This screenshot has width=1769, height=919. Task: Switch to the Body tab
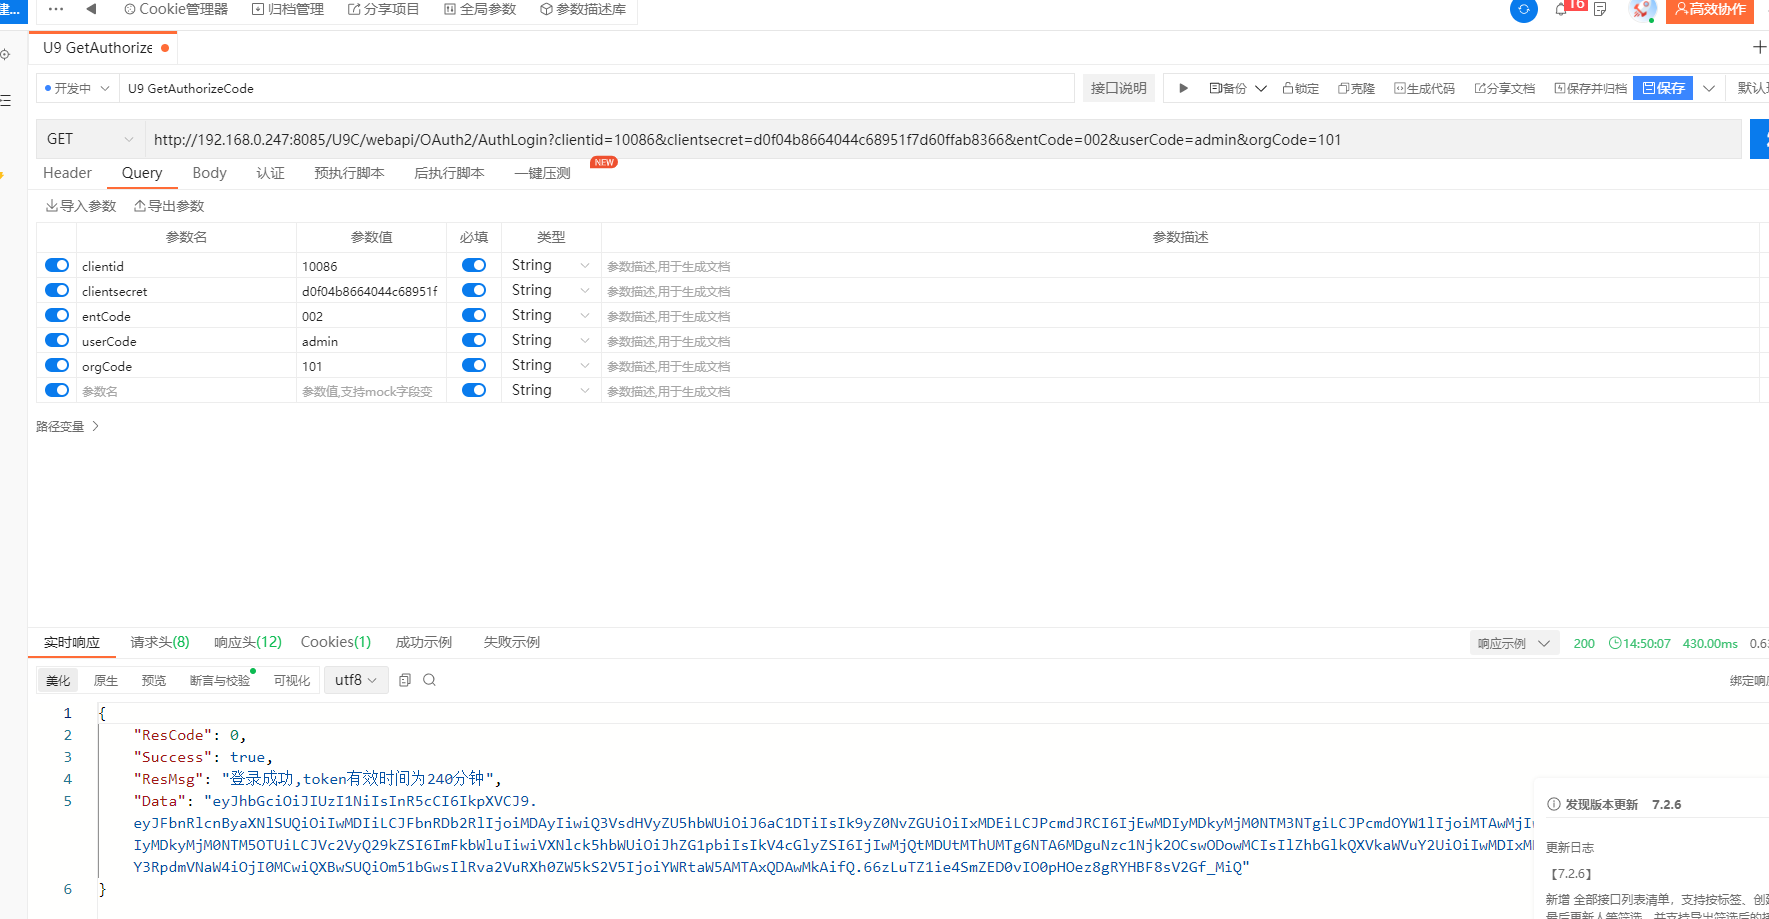coord(209,173)
